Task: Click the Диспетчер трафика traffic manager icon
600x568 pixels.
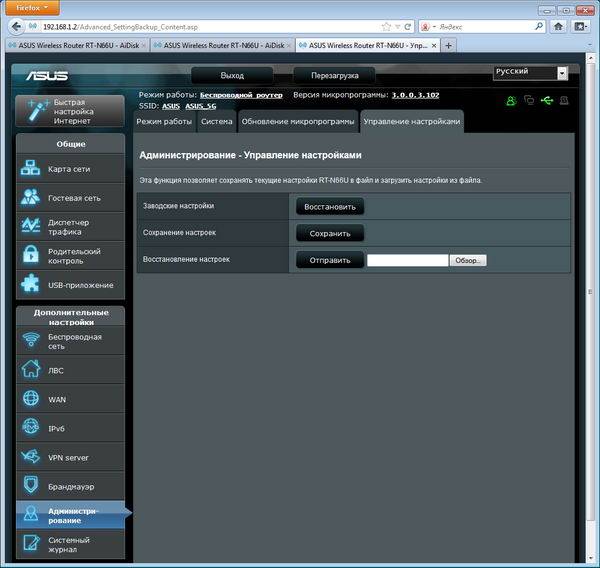Action: click(30, 227)
